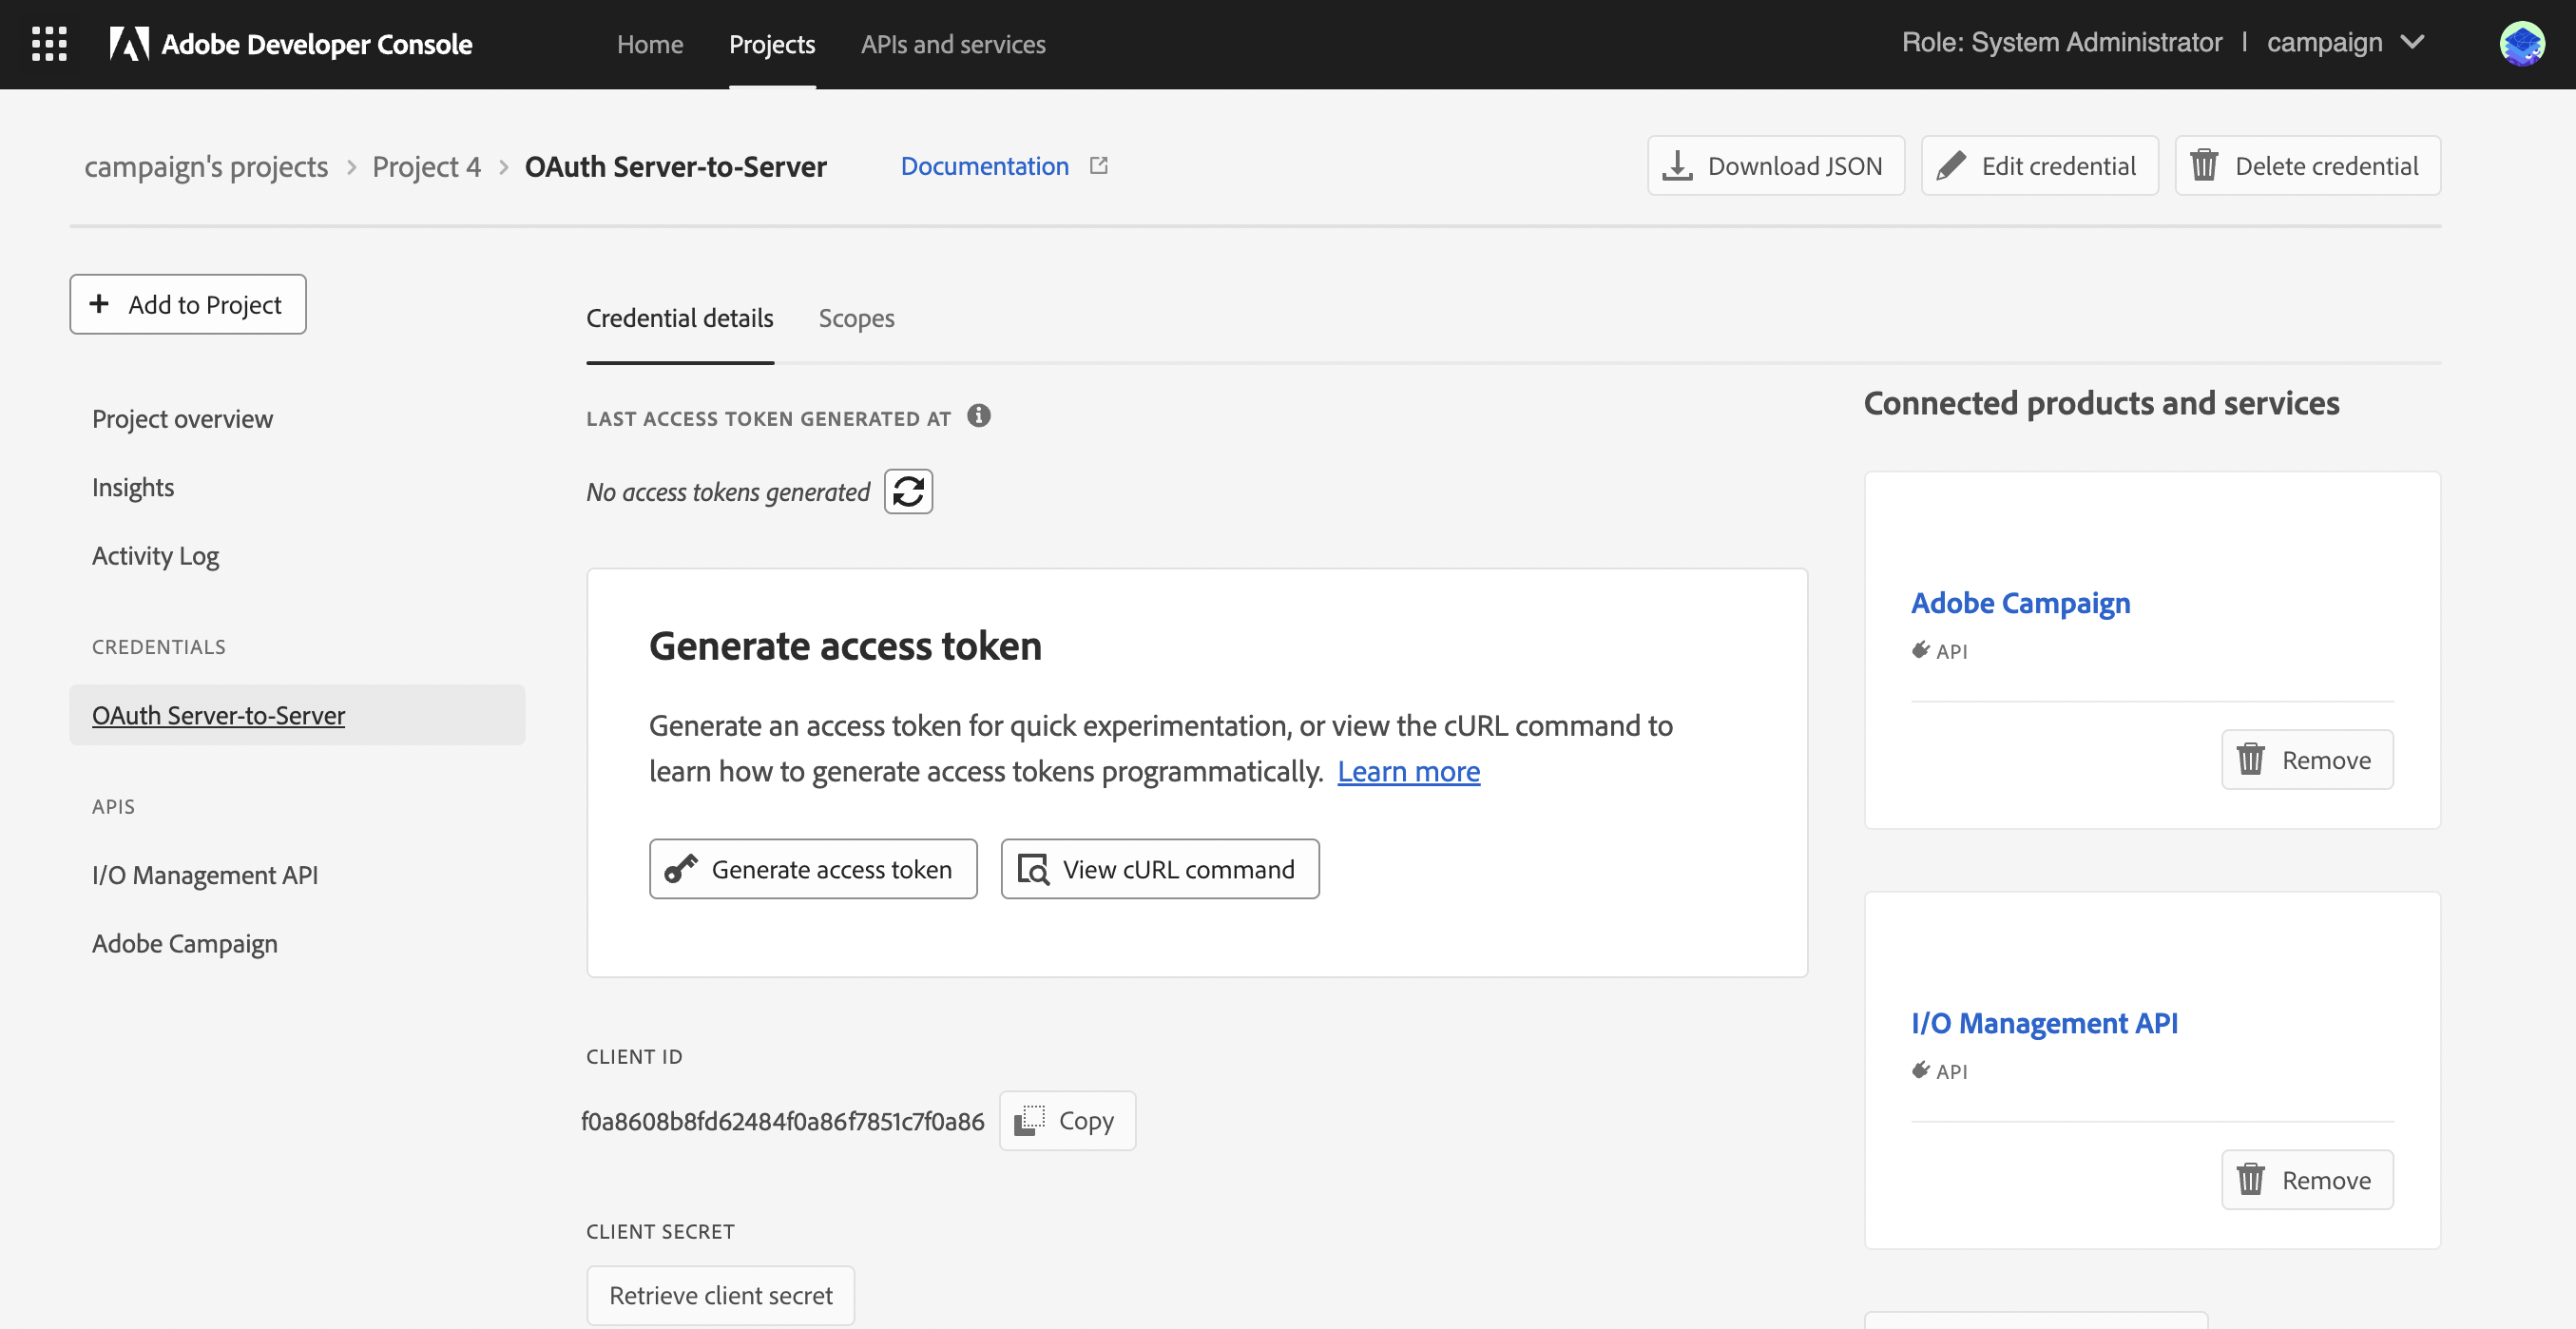Remove the I/O Management API
Screen dimensions: 2576x1329
(2306, 1179)
